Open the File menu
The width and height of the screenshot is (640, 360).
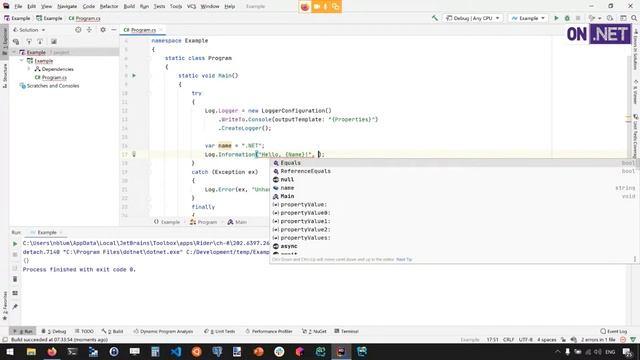click(18, 7)
